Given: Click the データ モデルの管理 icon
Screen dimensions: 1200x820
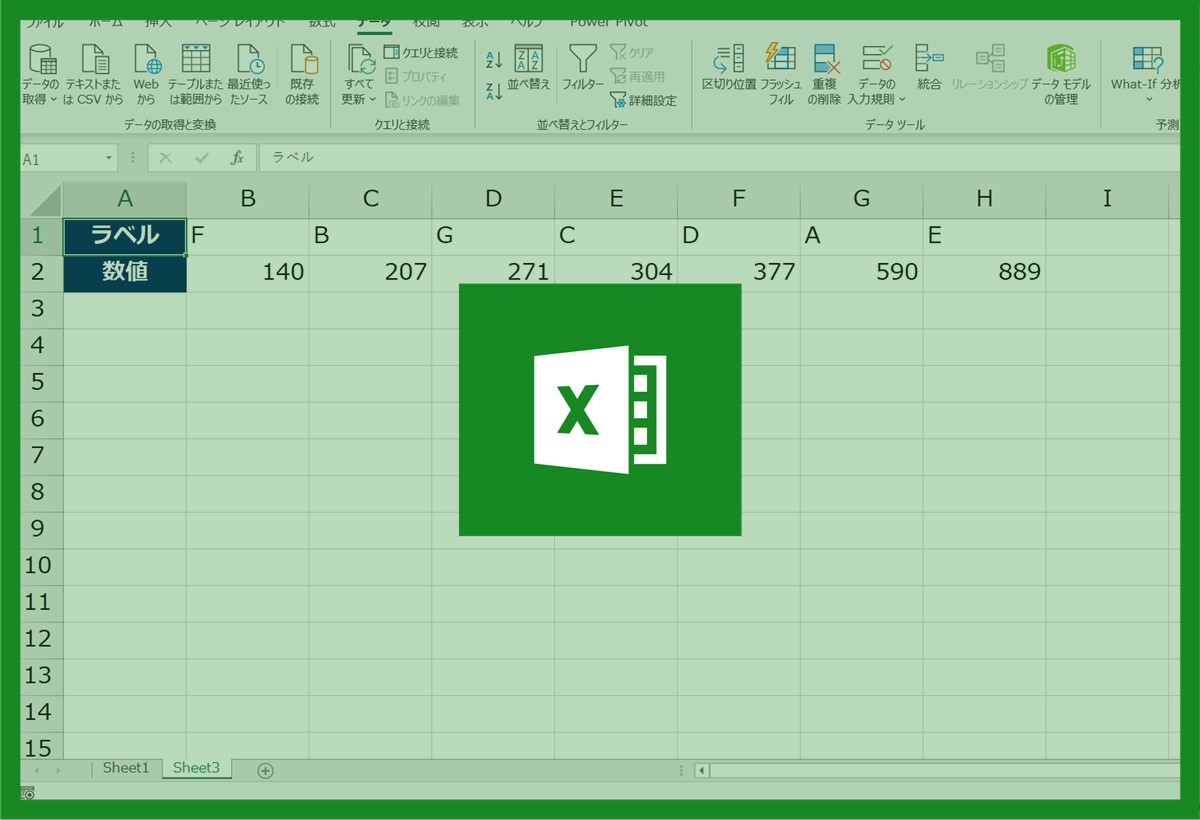Looking at the screenshot, I should pos(1060,59).
